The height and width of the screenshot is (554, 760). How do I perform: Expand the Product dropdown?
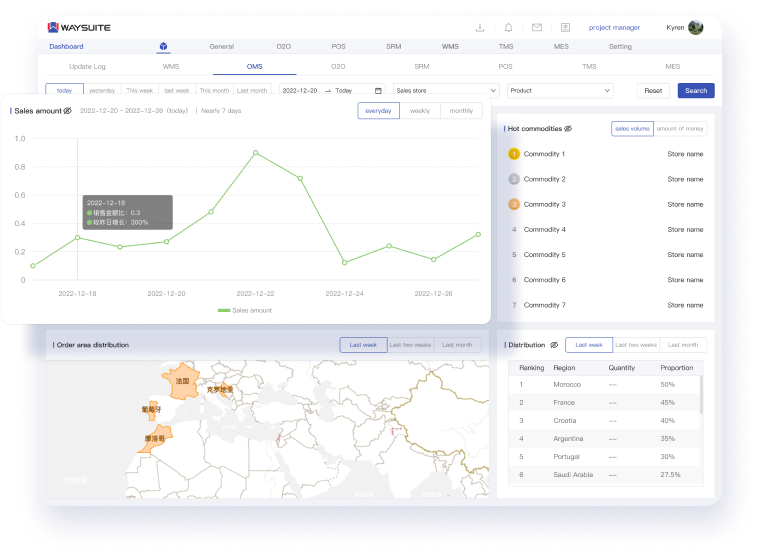coord(560,90)
